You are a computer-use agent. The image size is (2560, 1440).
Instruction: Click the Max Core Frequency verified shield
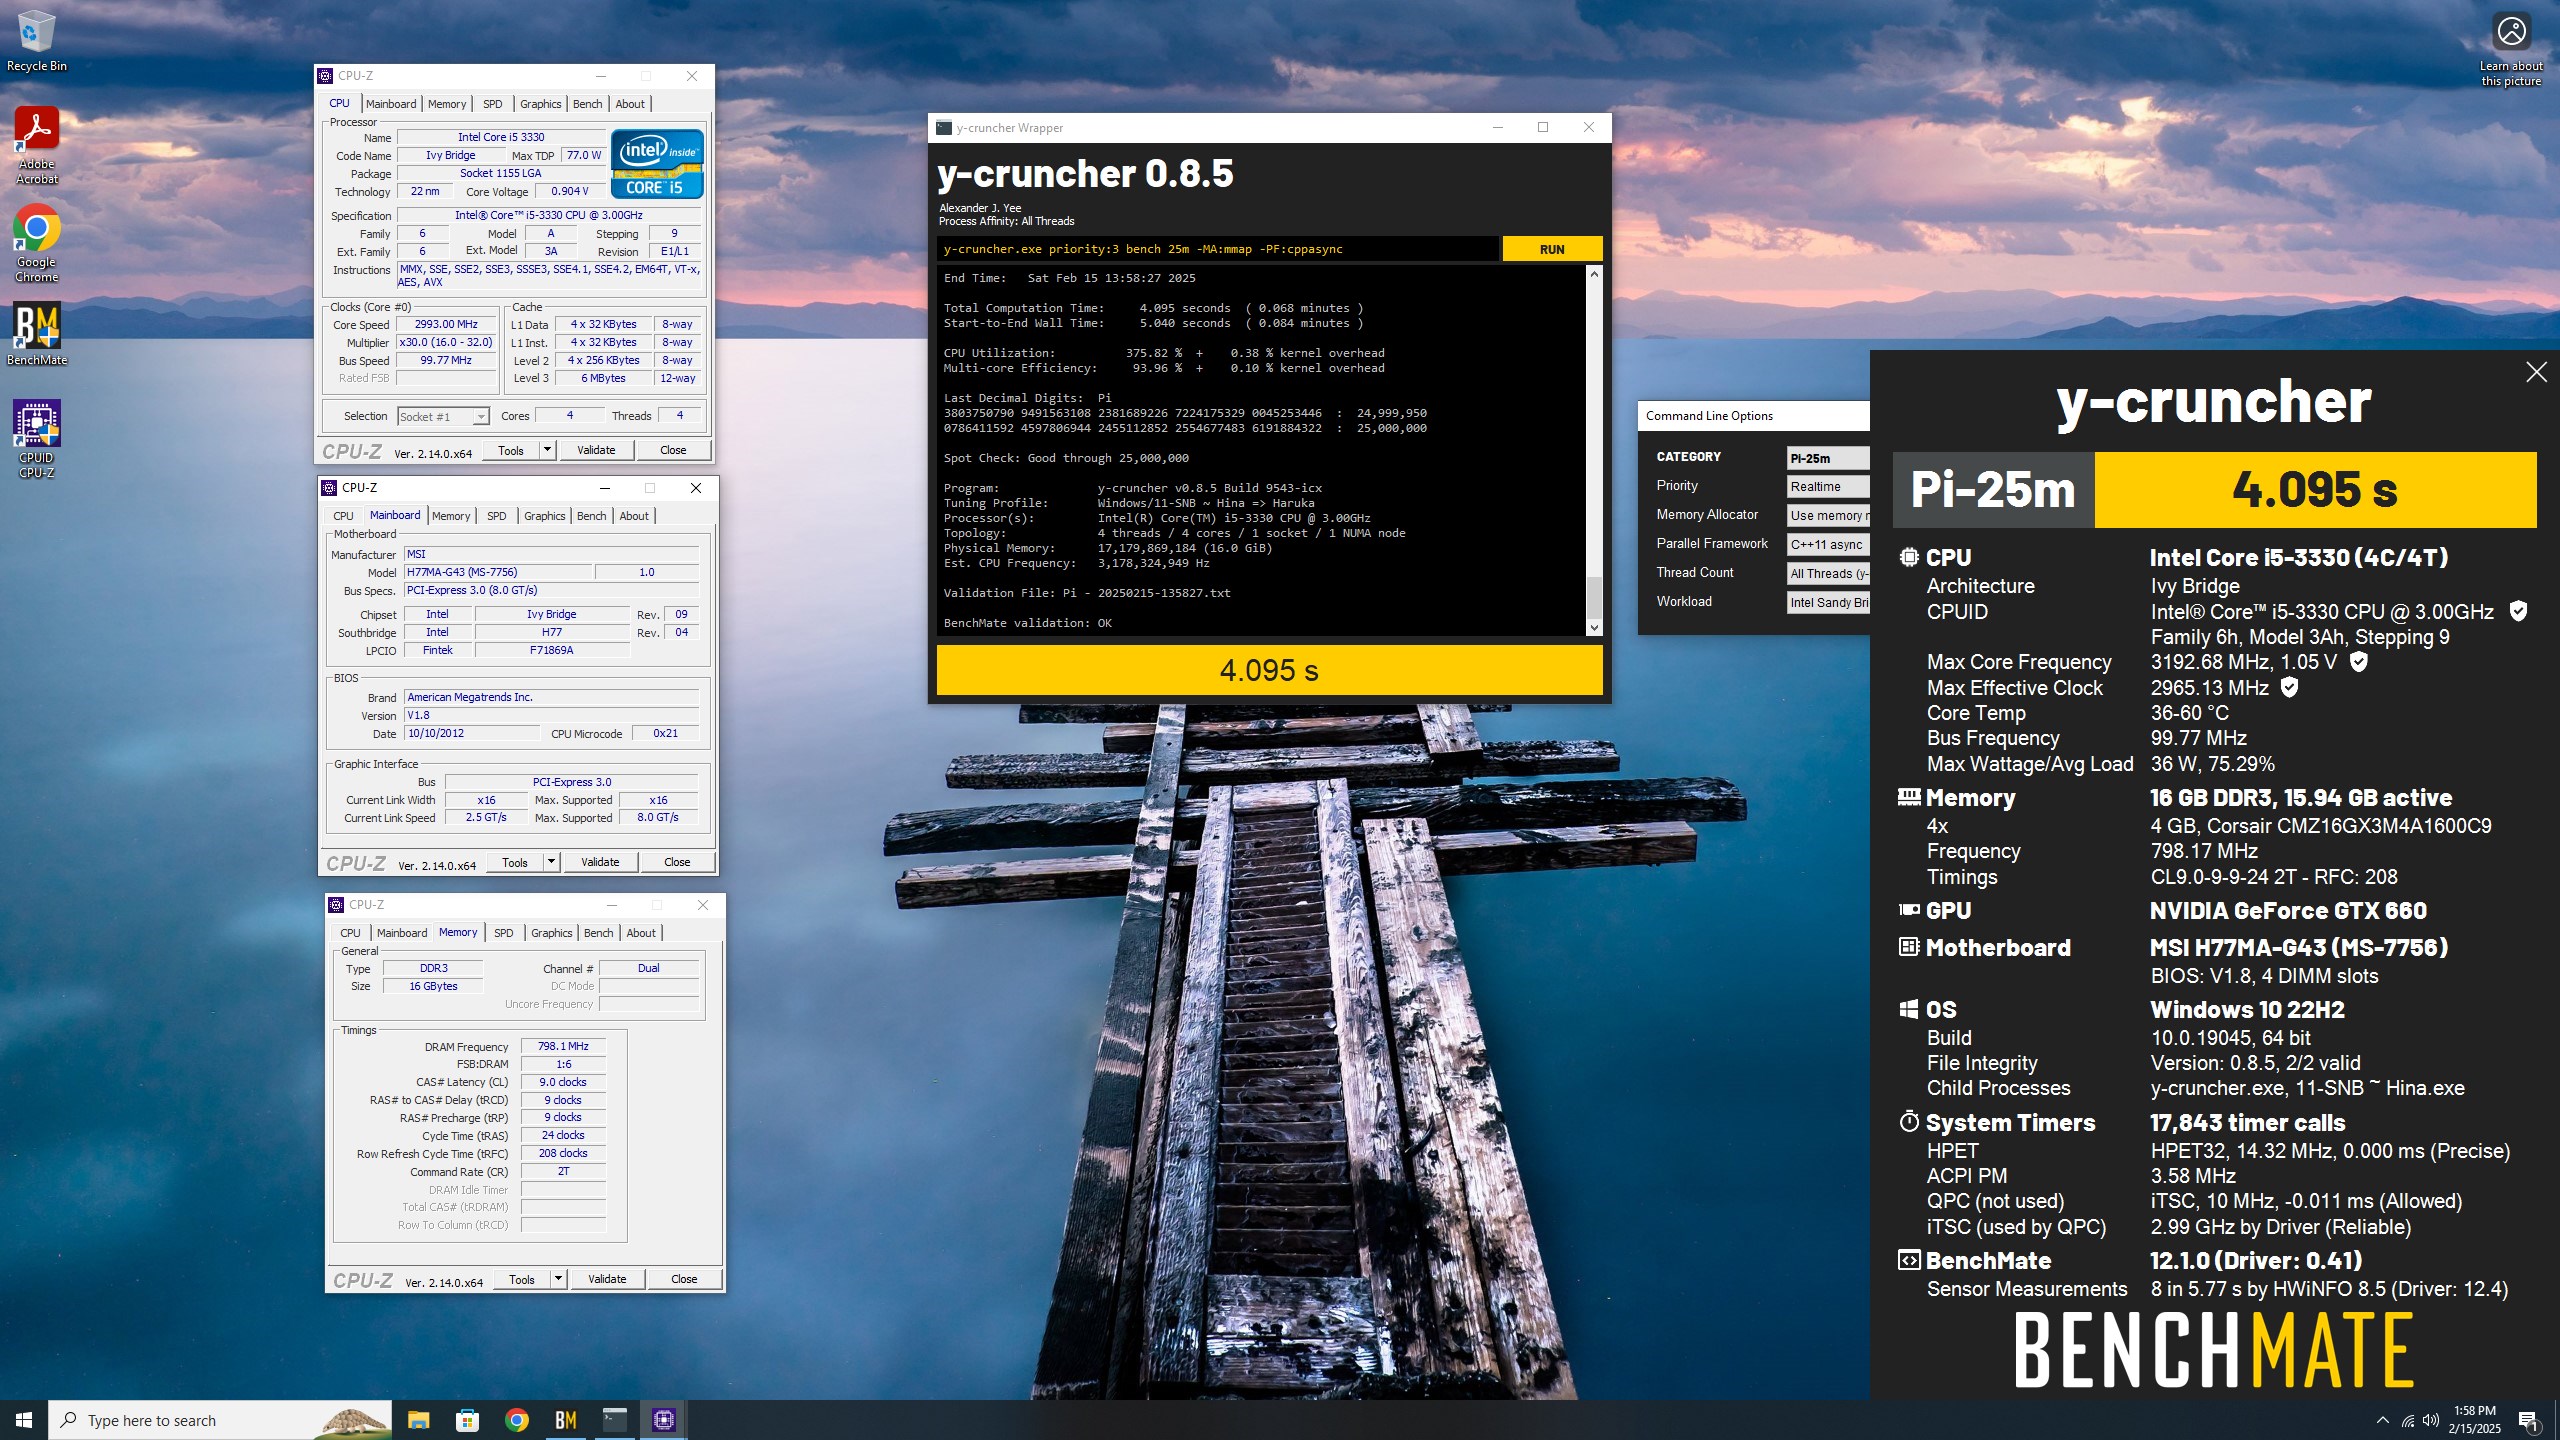2358,661
